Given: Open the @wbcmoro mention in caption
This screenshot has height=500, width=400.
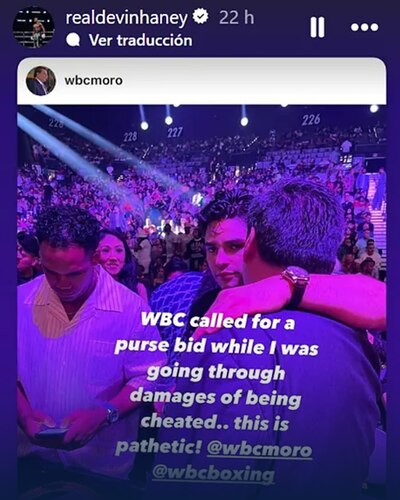Looking at the screenshot, I should [259, 449].
